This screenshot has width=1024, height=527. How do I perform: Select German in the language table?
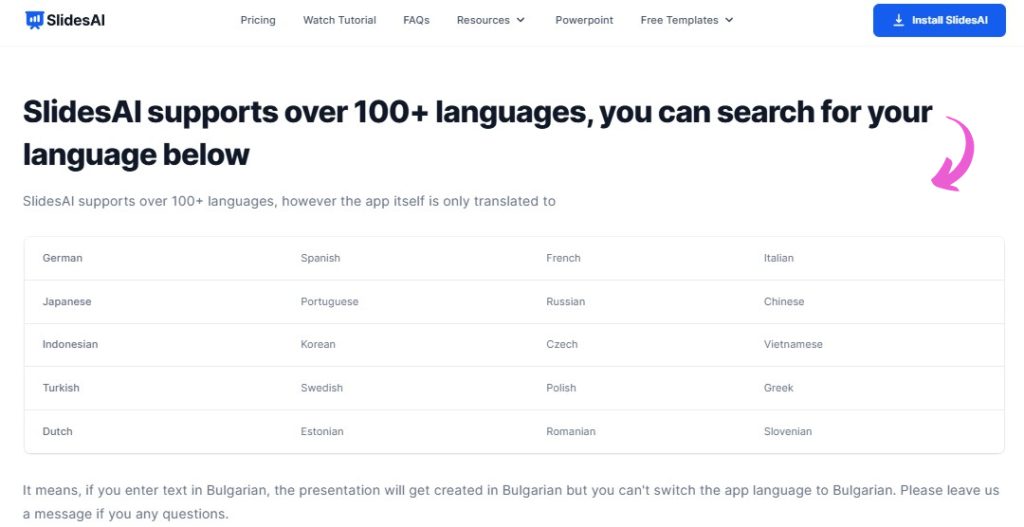pos(62,258)
